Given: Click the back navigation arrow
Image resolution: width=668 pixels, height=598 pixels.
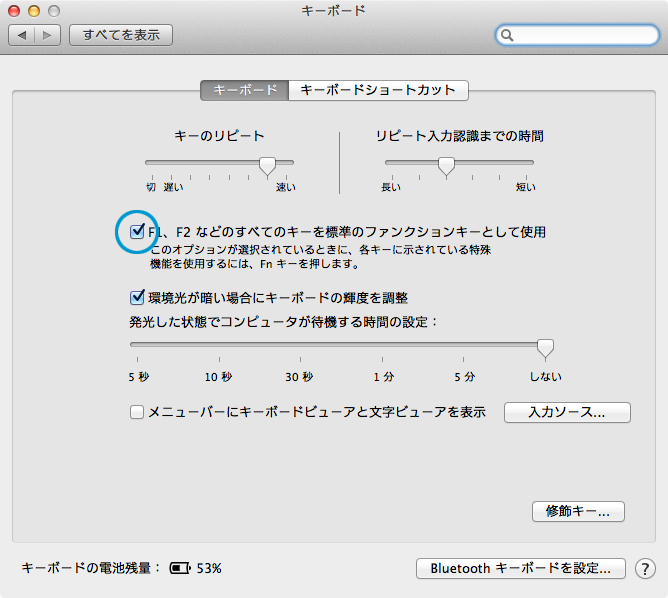Looking at the screenshot, I should click(22, 35).
